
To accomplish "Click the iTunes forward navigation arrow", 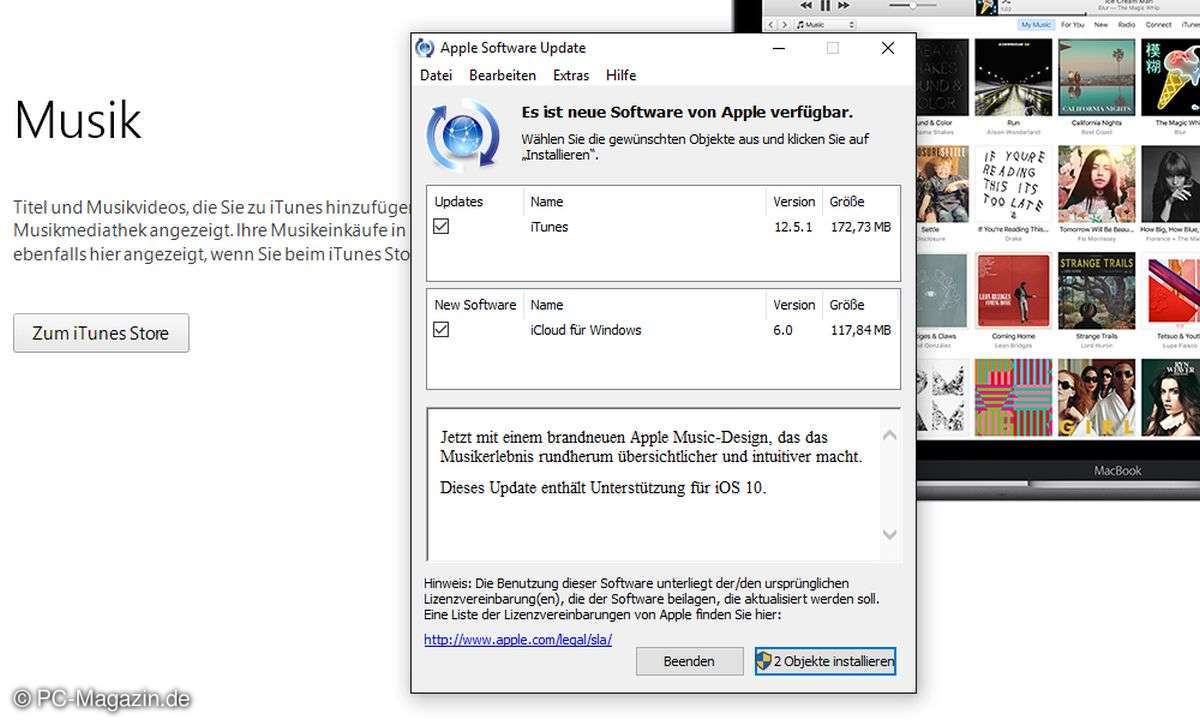I will coord(784,25).
